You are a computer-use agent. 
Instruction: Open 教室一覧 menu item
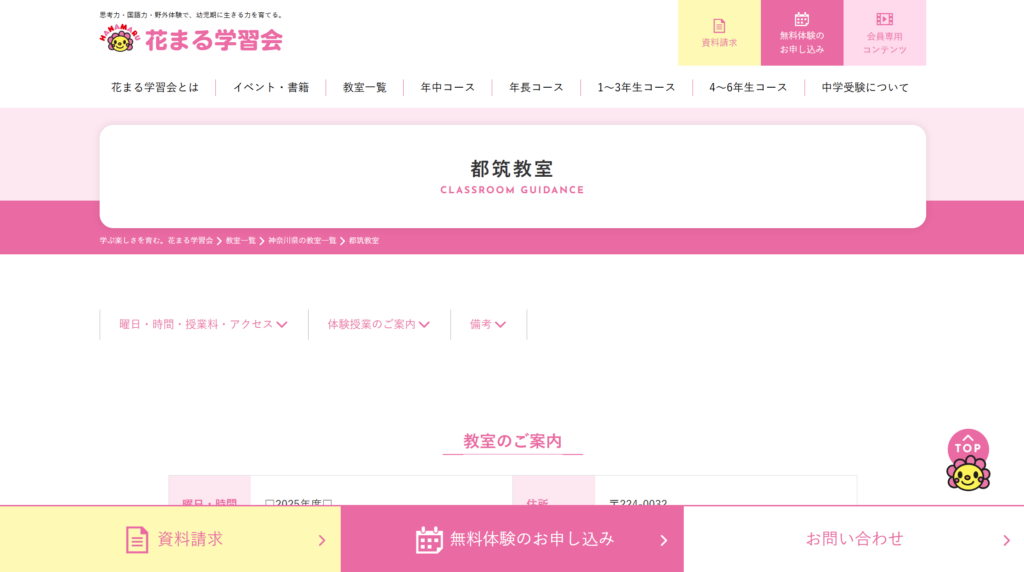(364, 87)
